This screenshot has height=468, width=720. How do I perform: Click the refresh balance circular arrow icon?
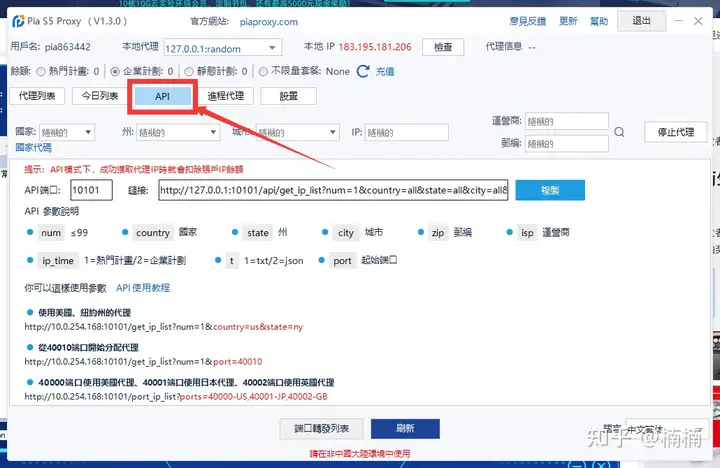click(363, 71)
